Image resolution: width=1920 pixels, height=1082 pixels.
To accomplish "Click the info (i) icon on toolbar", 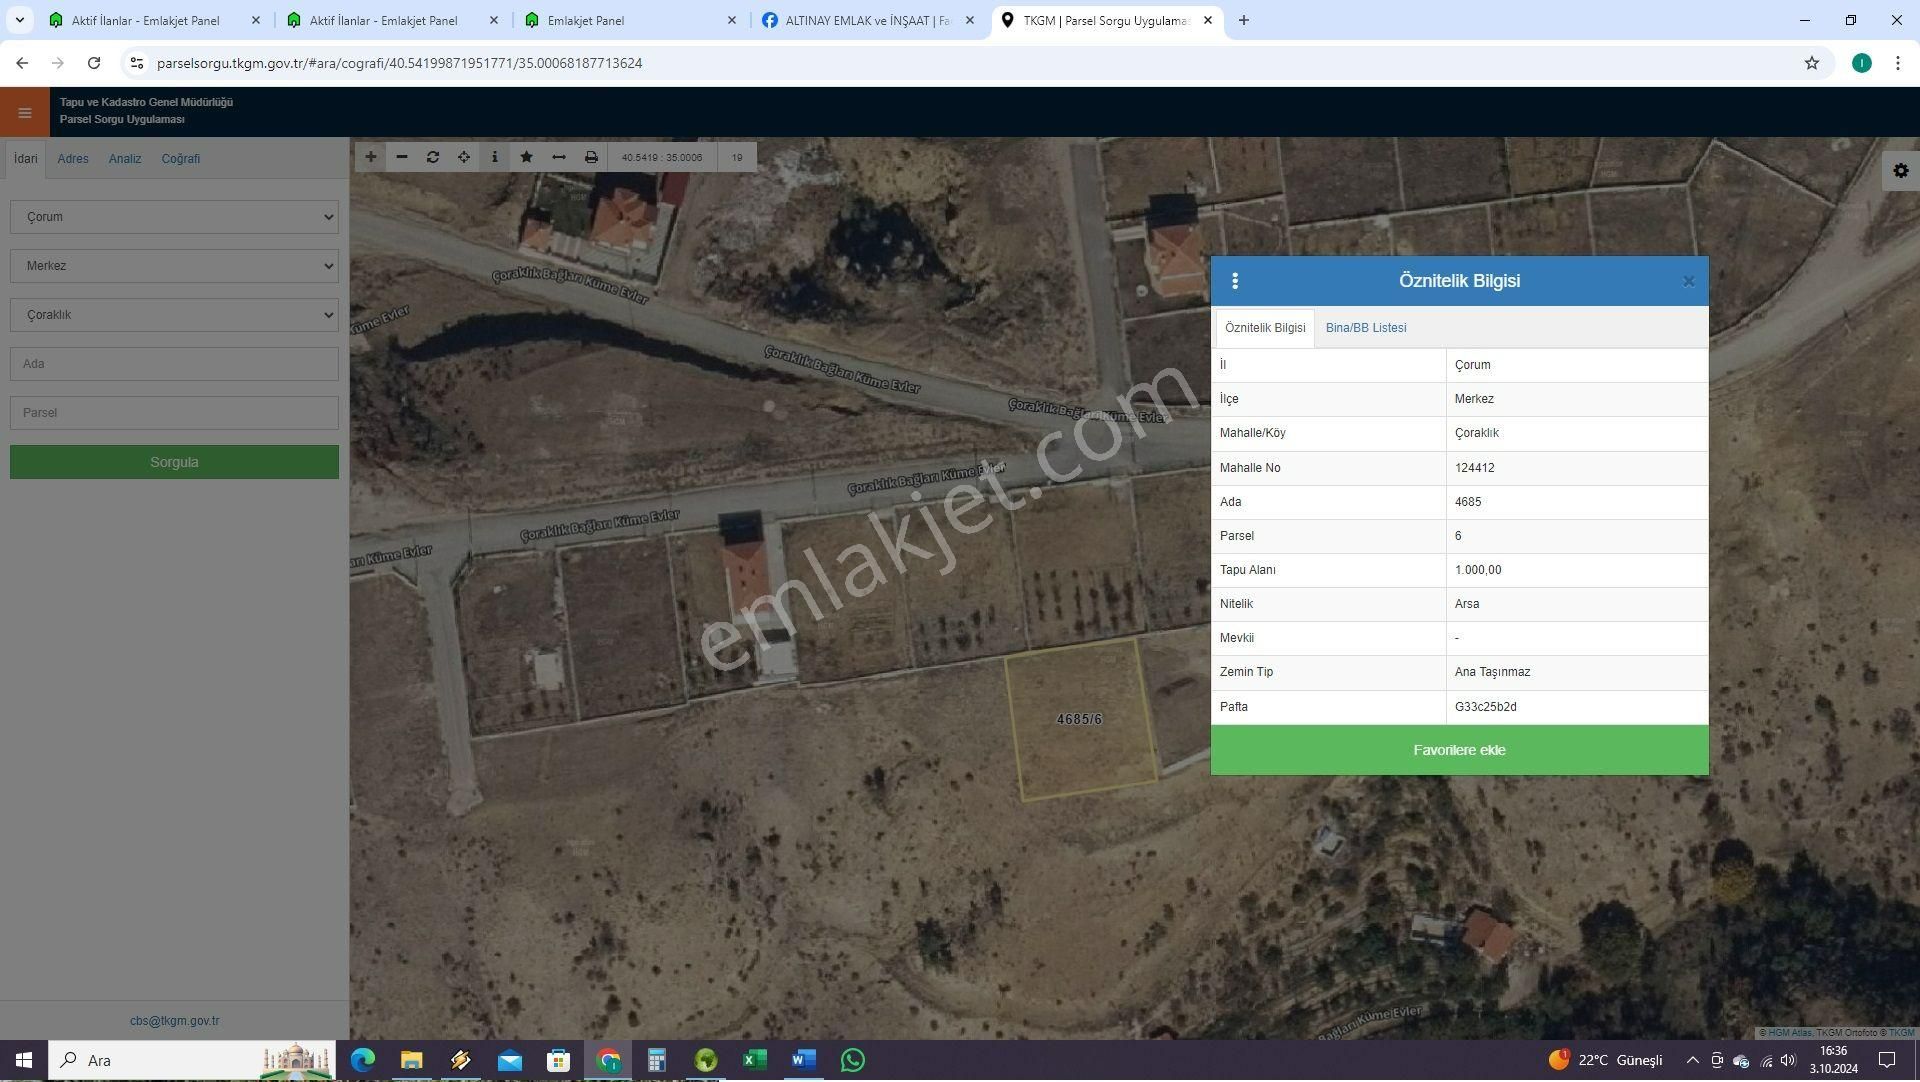I will click(x=495, y=157).
